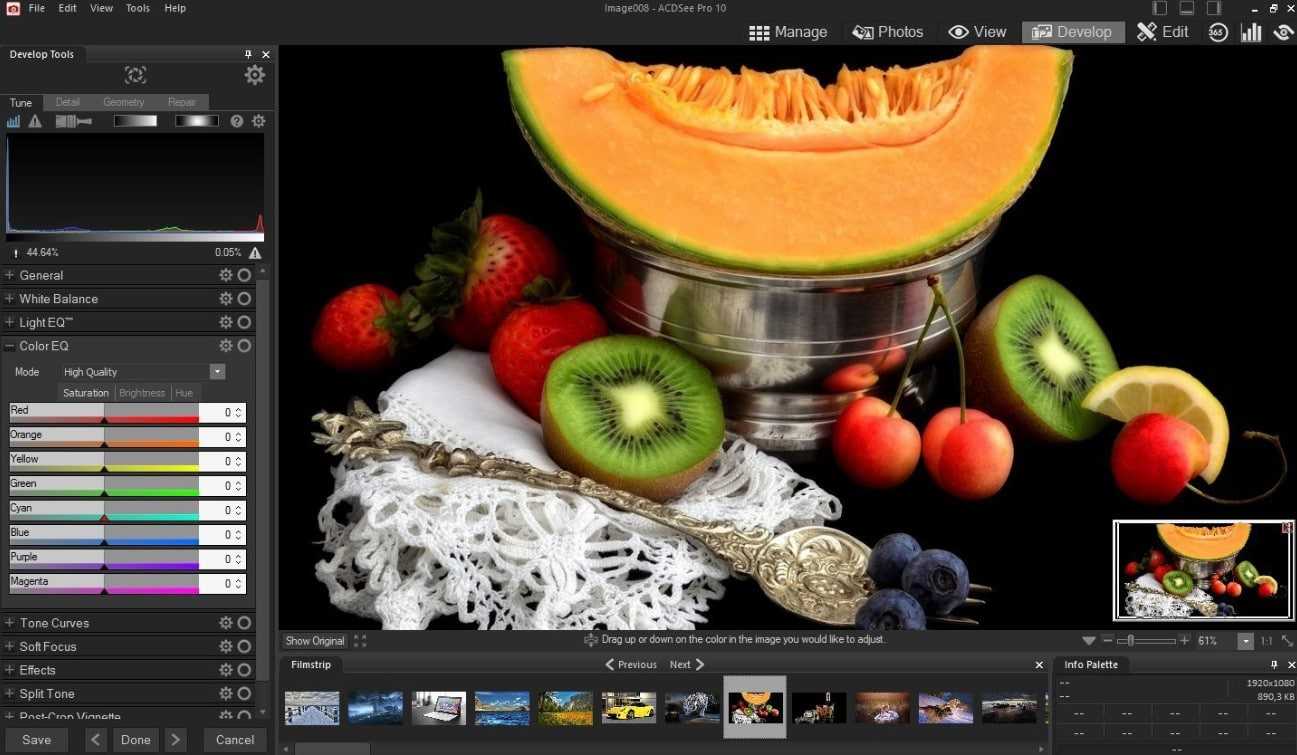Open the White Balance settings gear
Screen dimensions: 1297x755
coord(226,298)
